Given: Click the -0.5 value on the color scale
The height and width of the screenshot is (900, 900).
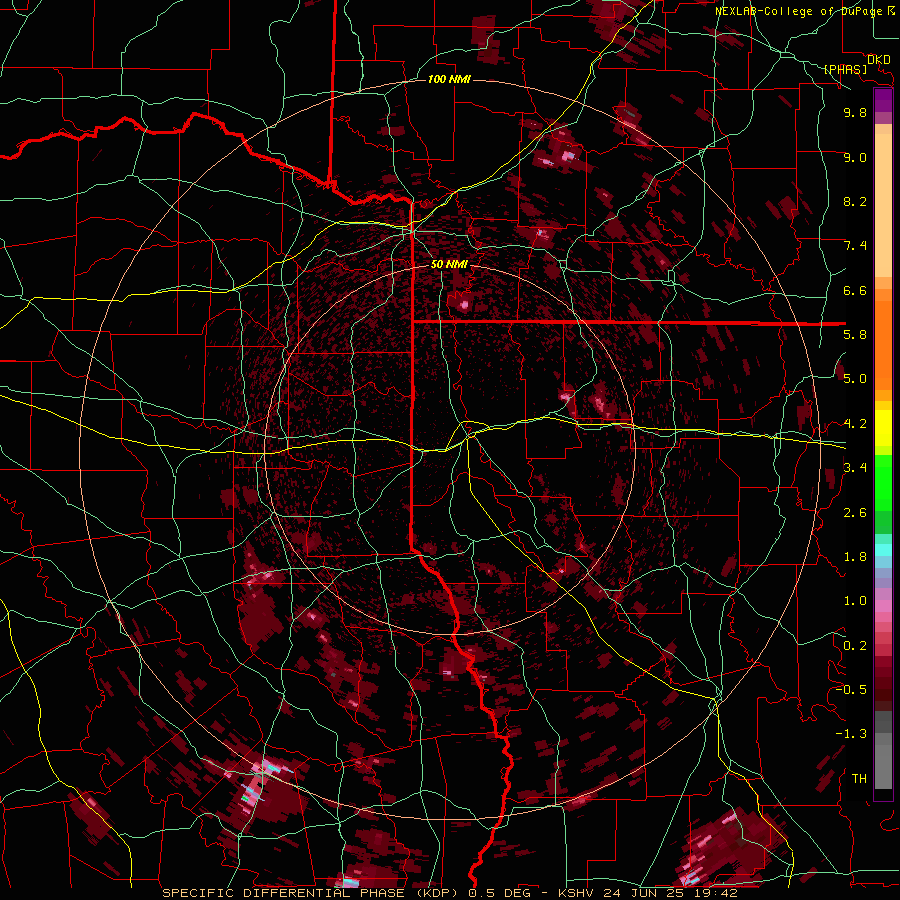Looking at the screenshot, I should click(x=851, y=689).
